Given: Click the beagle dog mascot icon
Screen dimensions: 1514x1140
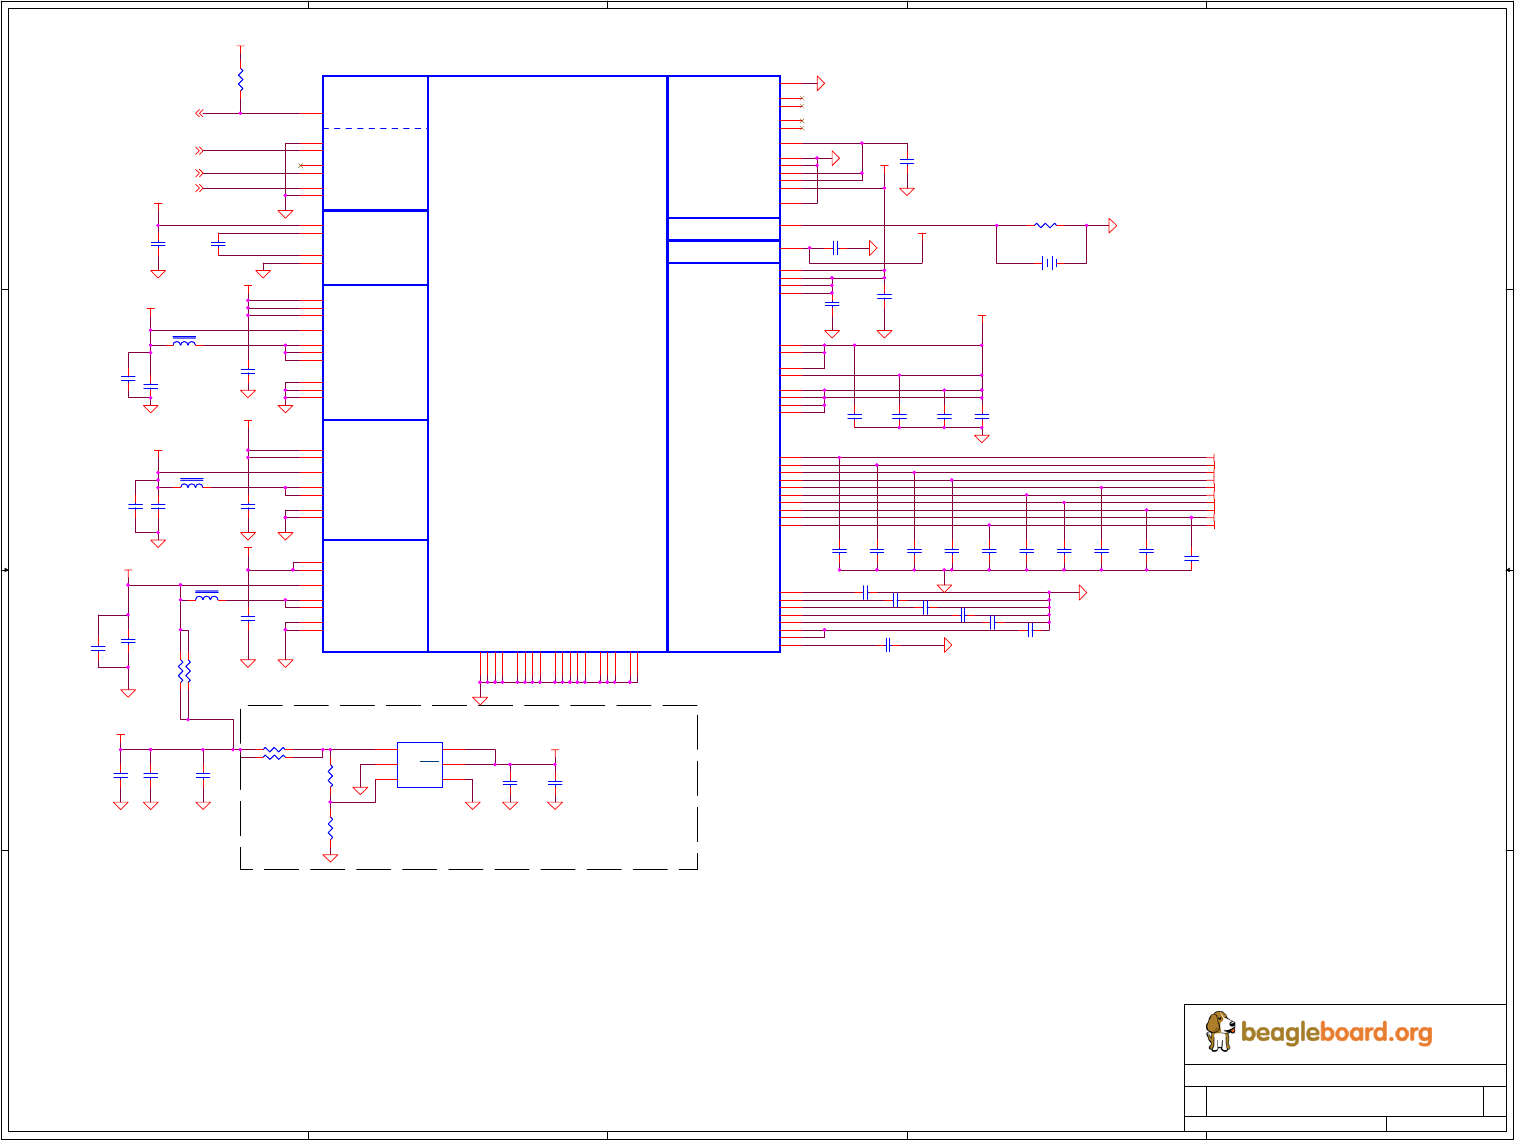Looking at the screenshot, I should 1220,1031.
